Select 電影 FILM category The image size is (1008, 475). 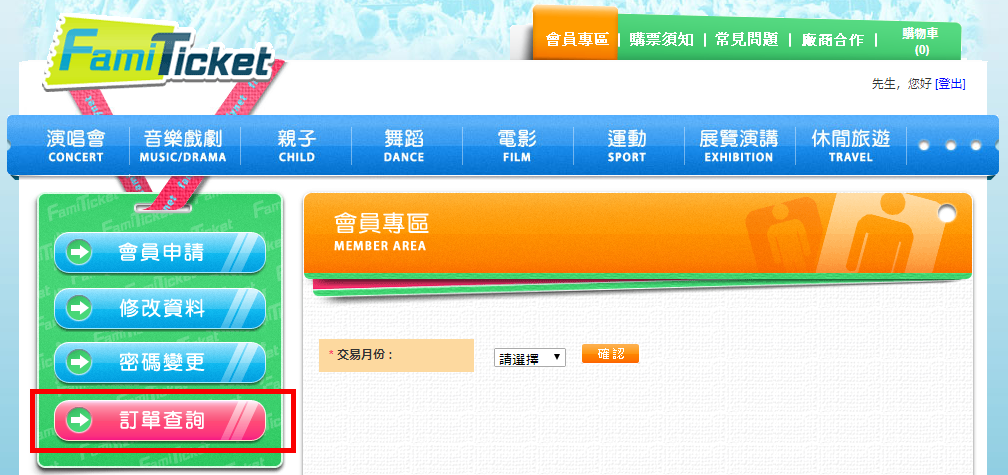(516, 146)
